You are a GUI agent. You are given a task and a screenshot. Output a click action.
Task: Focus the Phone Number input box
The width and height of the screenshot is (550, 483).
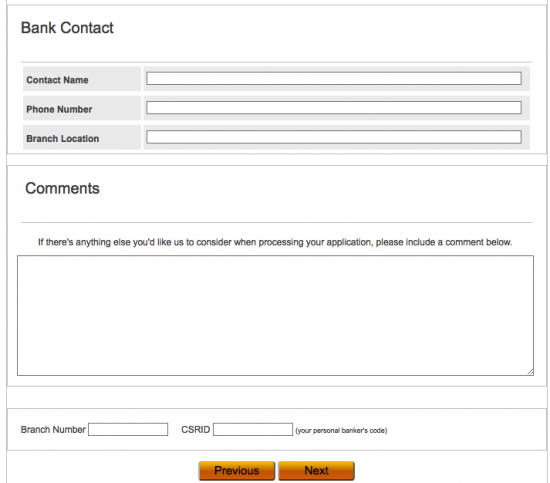[x=334, y=108]
